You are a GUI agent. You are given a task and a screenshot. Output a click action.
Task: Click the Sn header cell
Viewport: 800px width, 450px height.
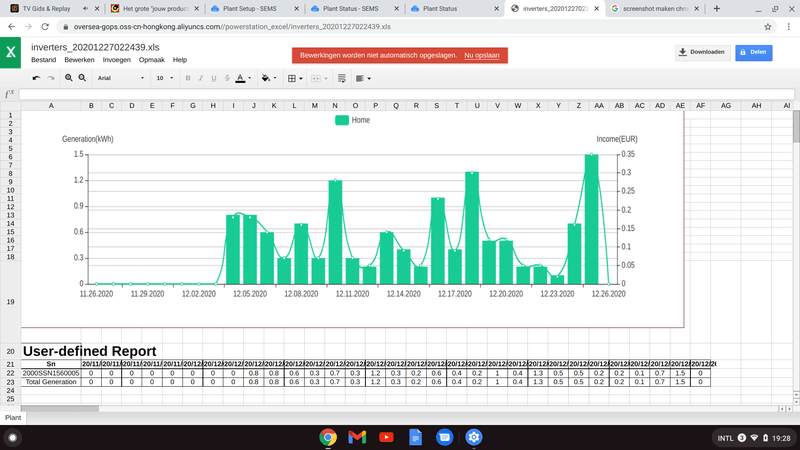click(51, 364)
